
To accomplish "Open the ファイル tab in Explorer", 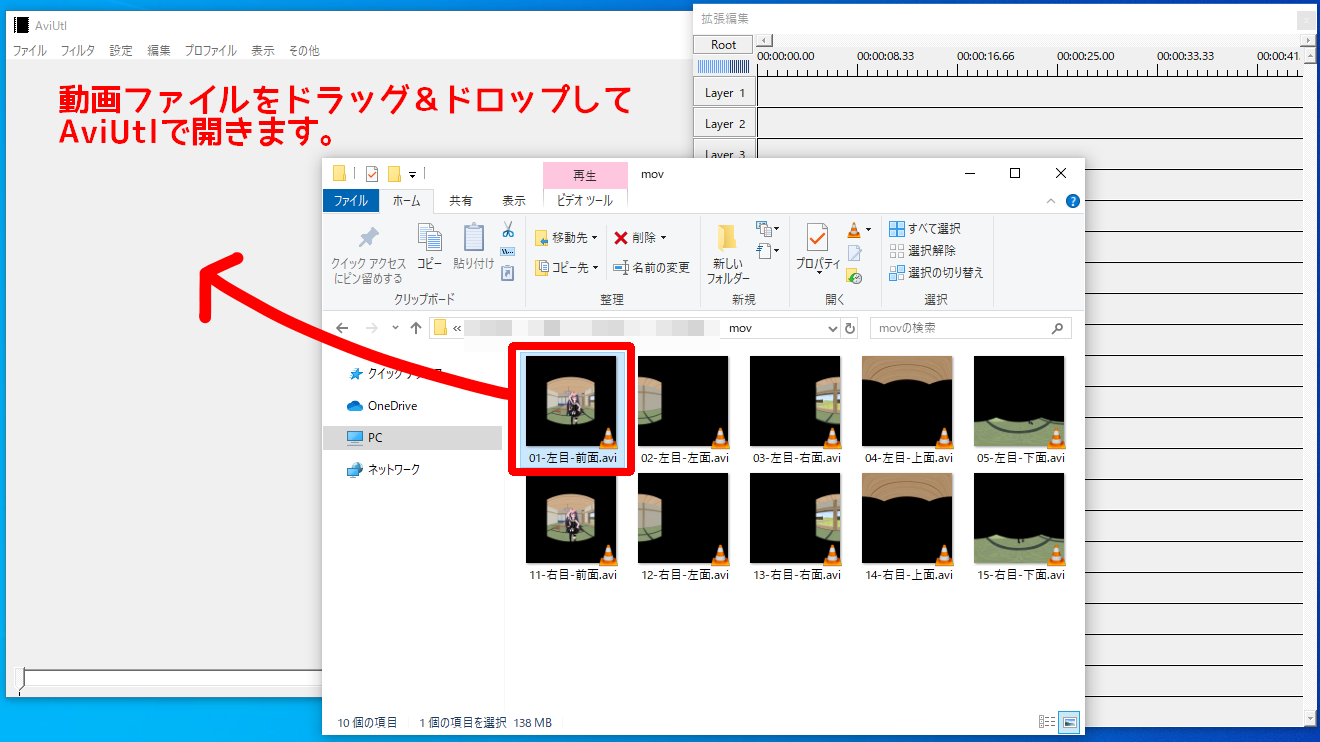I will point(350,201).
